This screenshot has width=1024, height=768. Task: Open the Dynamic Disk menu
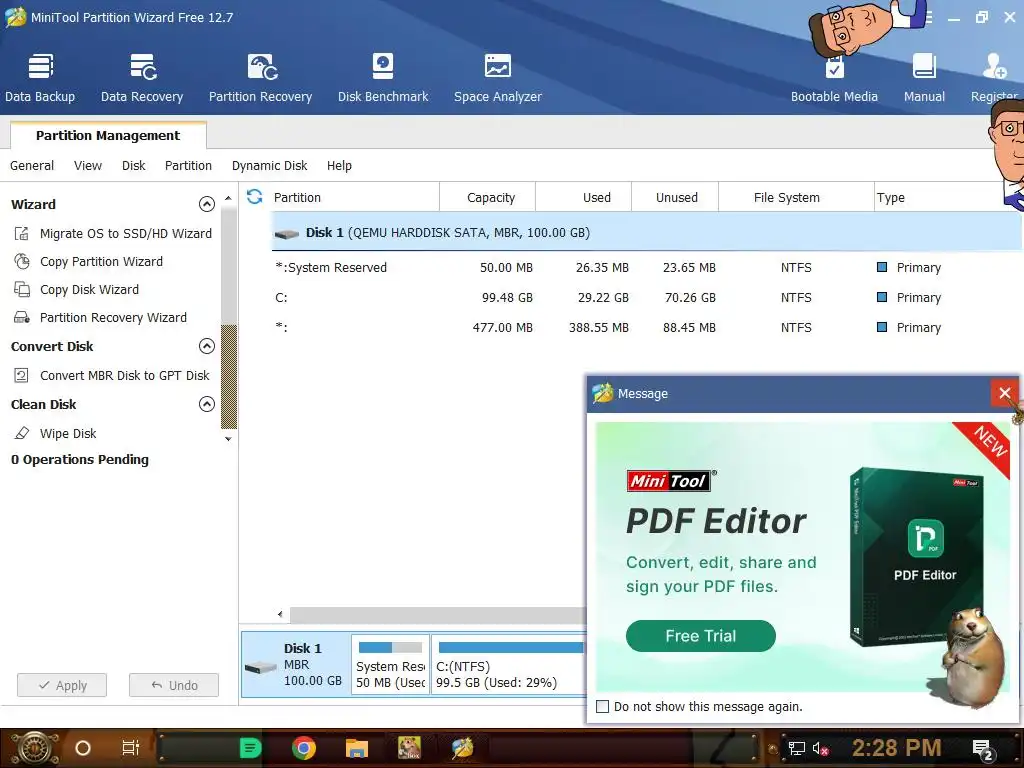click(x=269, y=165)
